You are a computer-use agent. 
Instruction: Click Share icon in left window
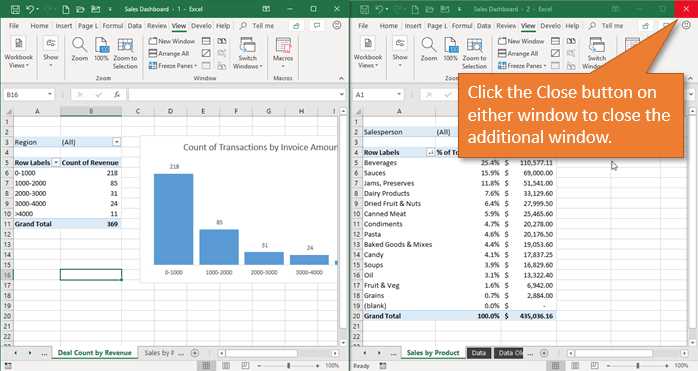pyautogui.click(x=296, y=26)
